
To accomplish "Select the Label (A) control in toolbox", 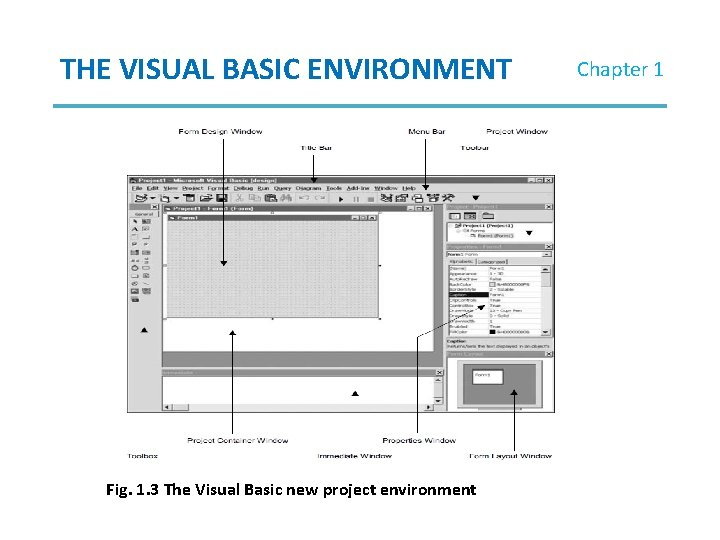I will coord(135,229).
